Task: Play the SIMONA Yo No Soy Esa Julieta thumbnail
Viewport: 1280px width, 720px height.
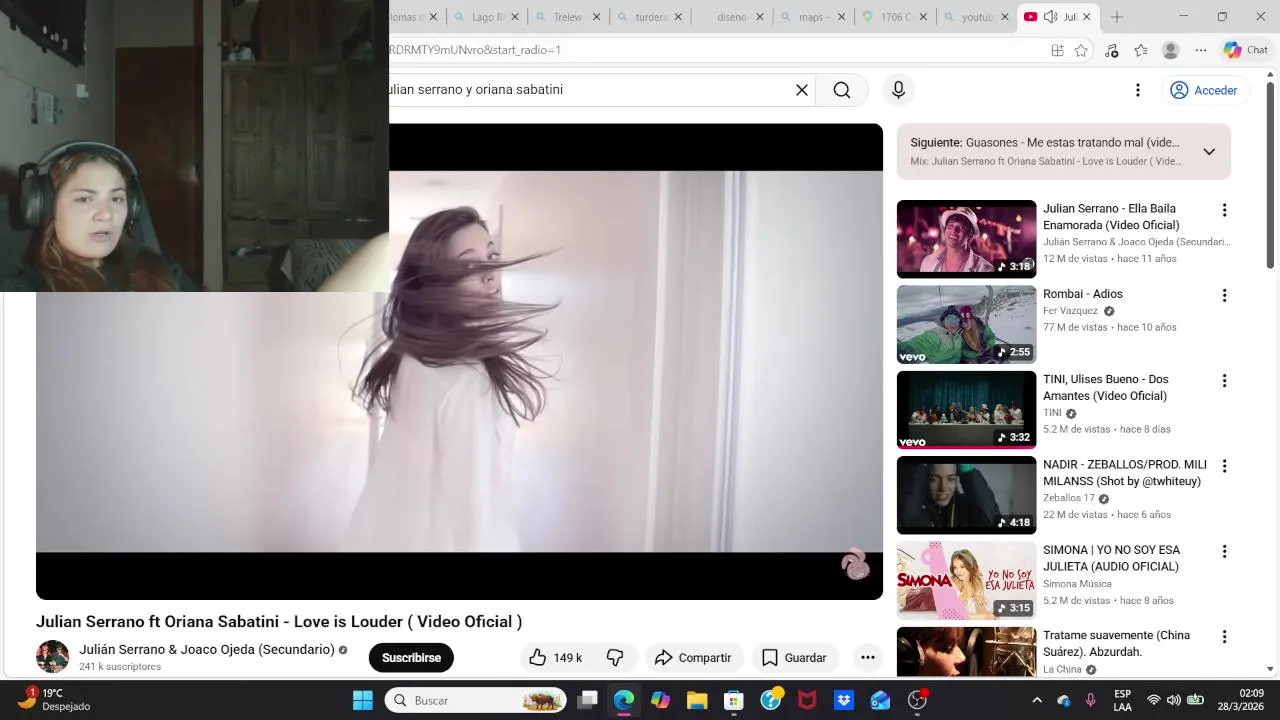Action: tap(966, 580)
